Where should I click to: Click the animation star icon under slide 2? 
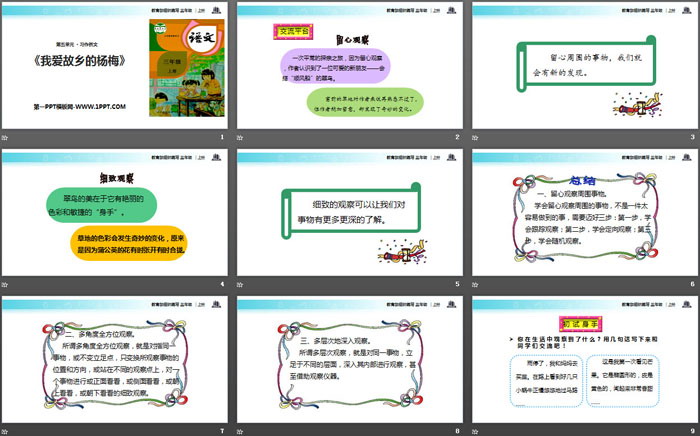coord(240,137)
